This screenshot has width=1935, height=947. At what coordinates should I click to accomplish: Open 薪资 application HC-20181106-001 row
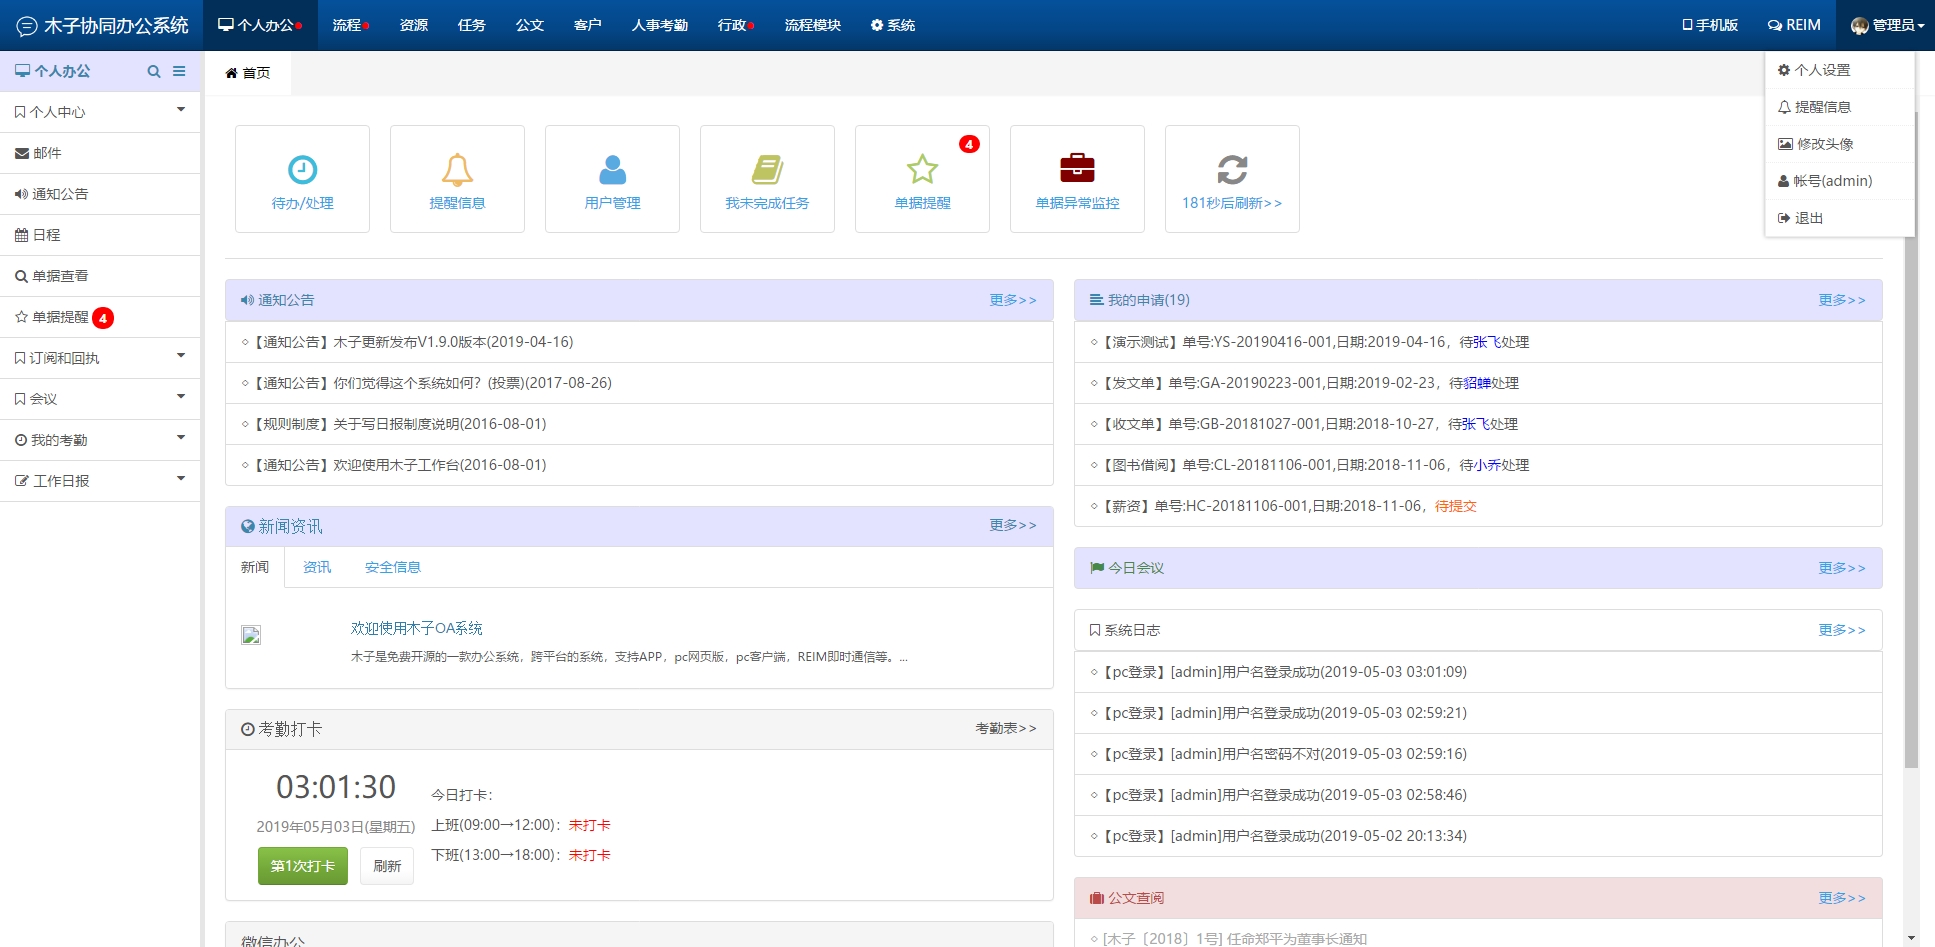1478,506
